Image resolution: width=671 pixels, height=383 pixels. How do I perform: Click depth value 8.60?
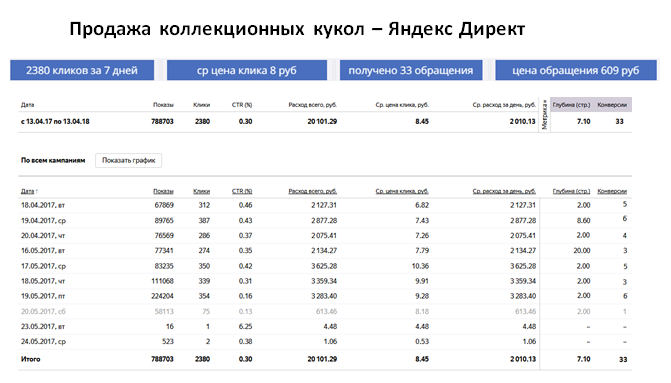(583, 221)
